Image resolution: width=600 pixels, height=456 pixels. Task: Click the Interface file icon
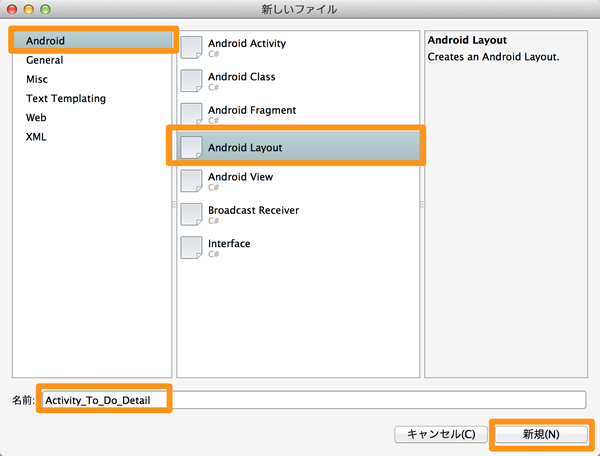(x=191, y=248)
